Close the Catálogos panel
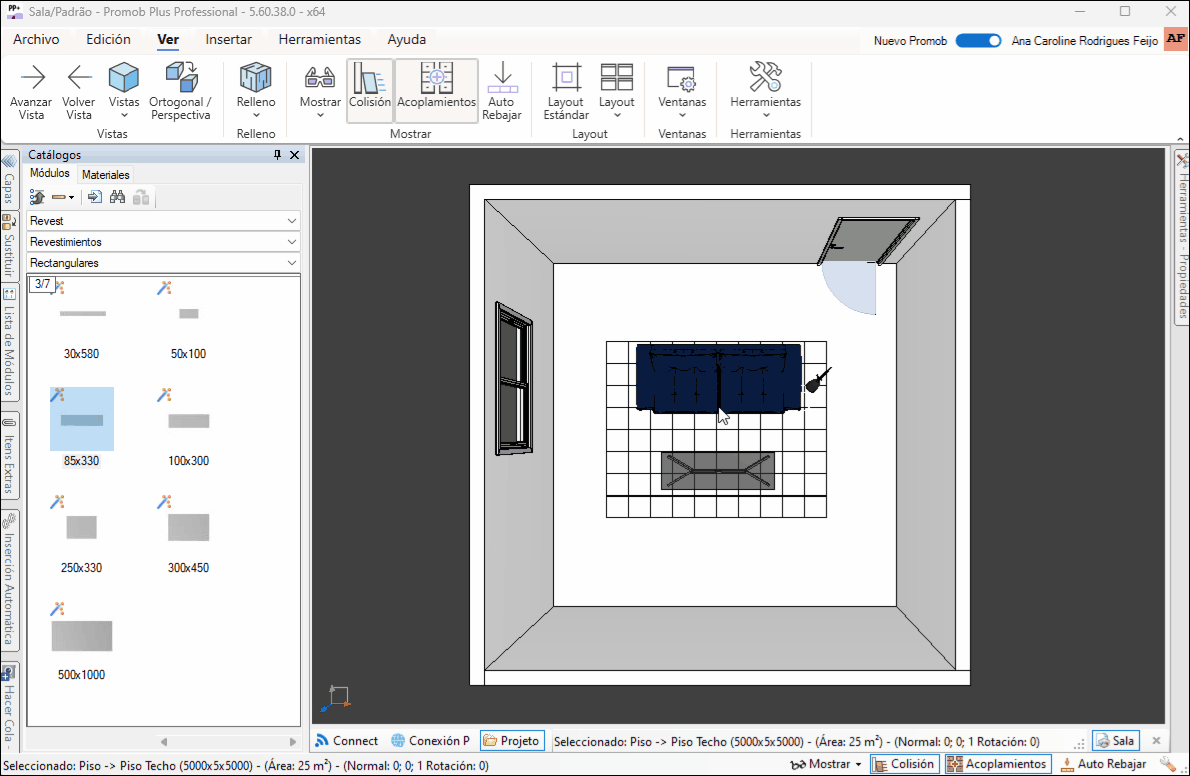The image size is (1190, 776). tap(294, 155)
